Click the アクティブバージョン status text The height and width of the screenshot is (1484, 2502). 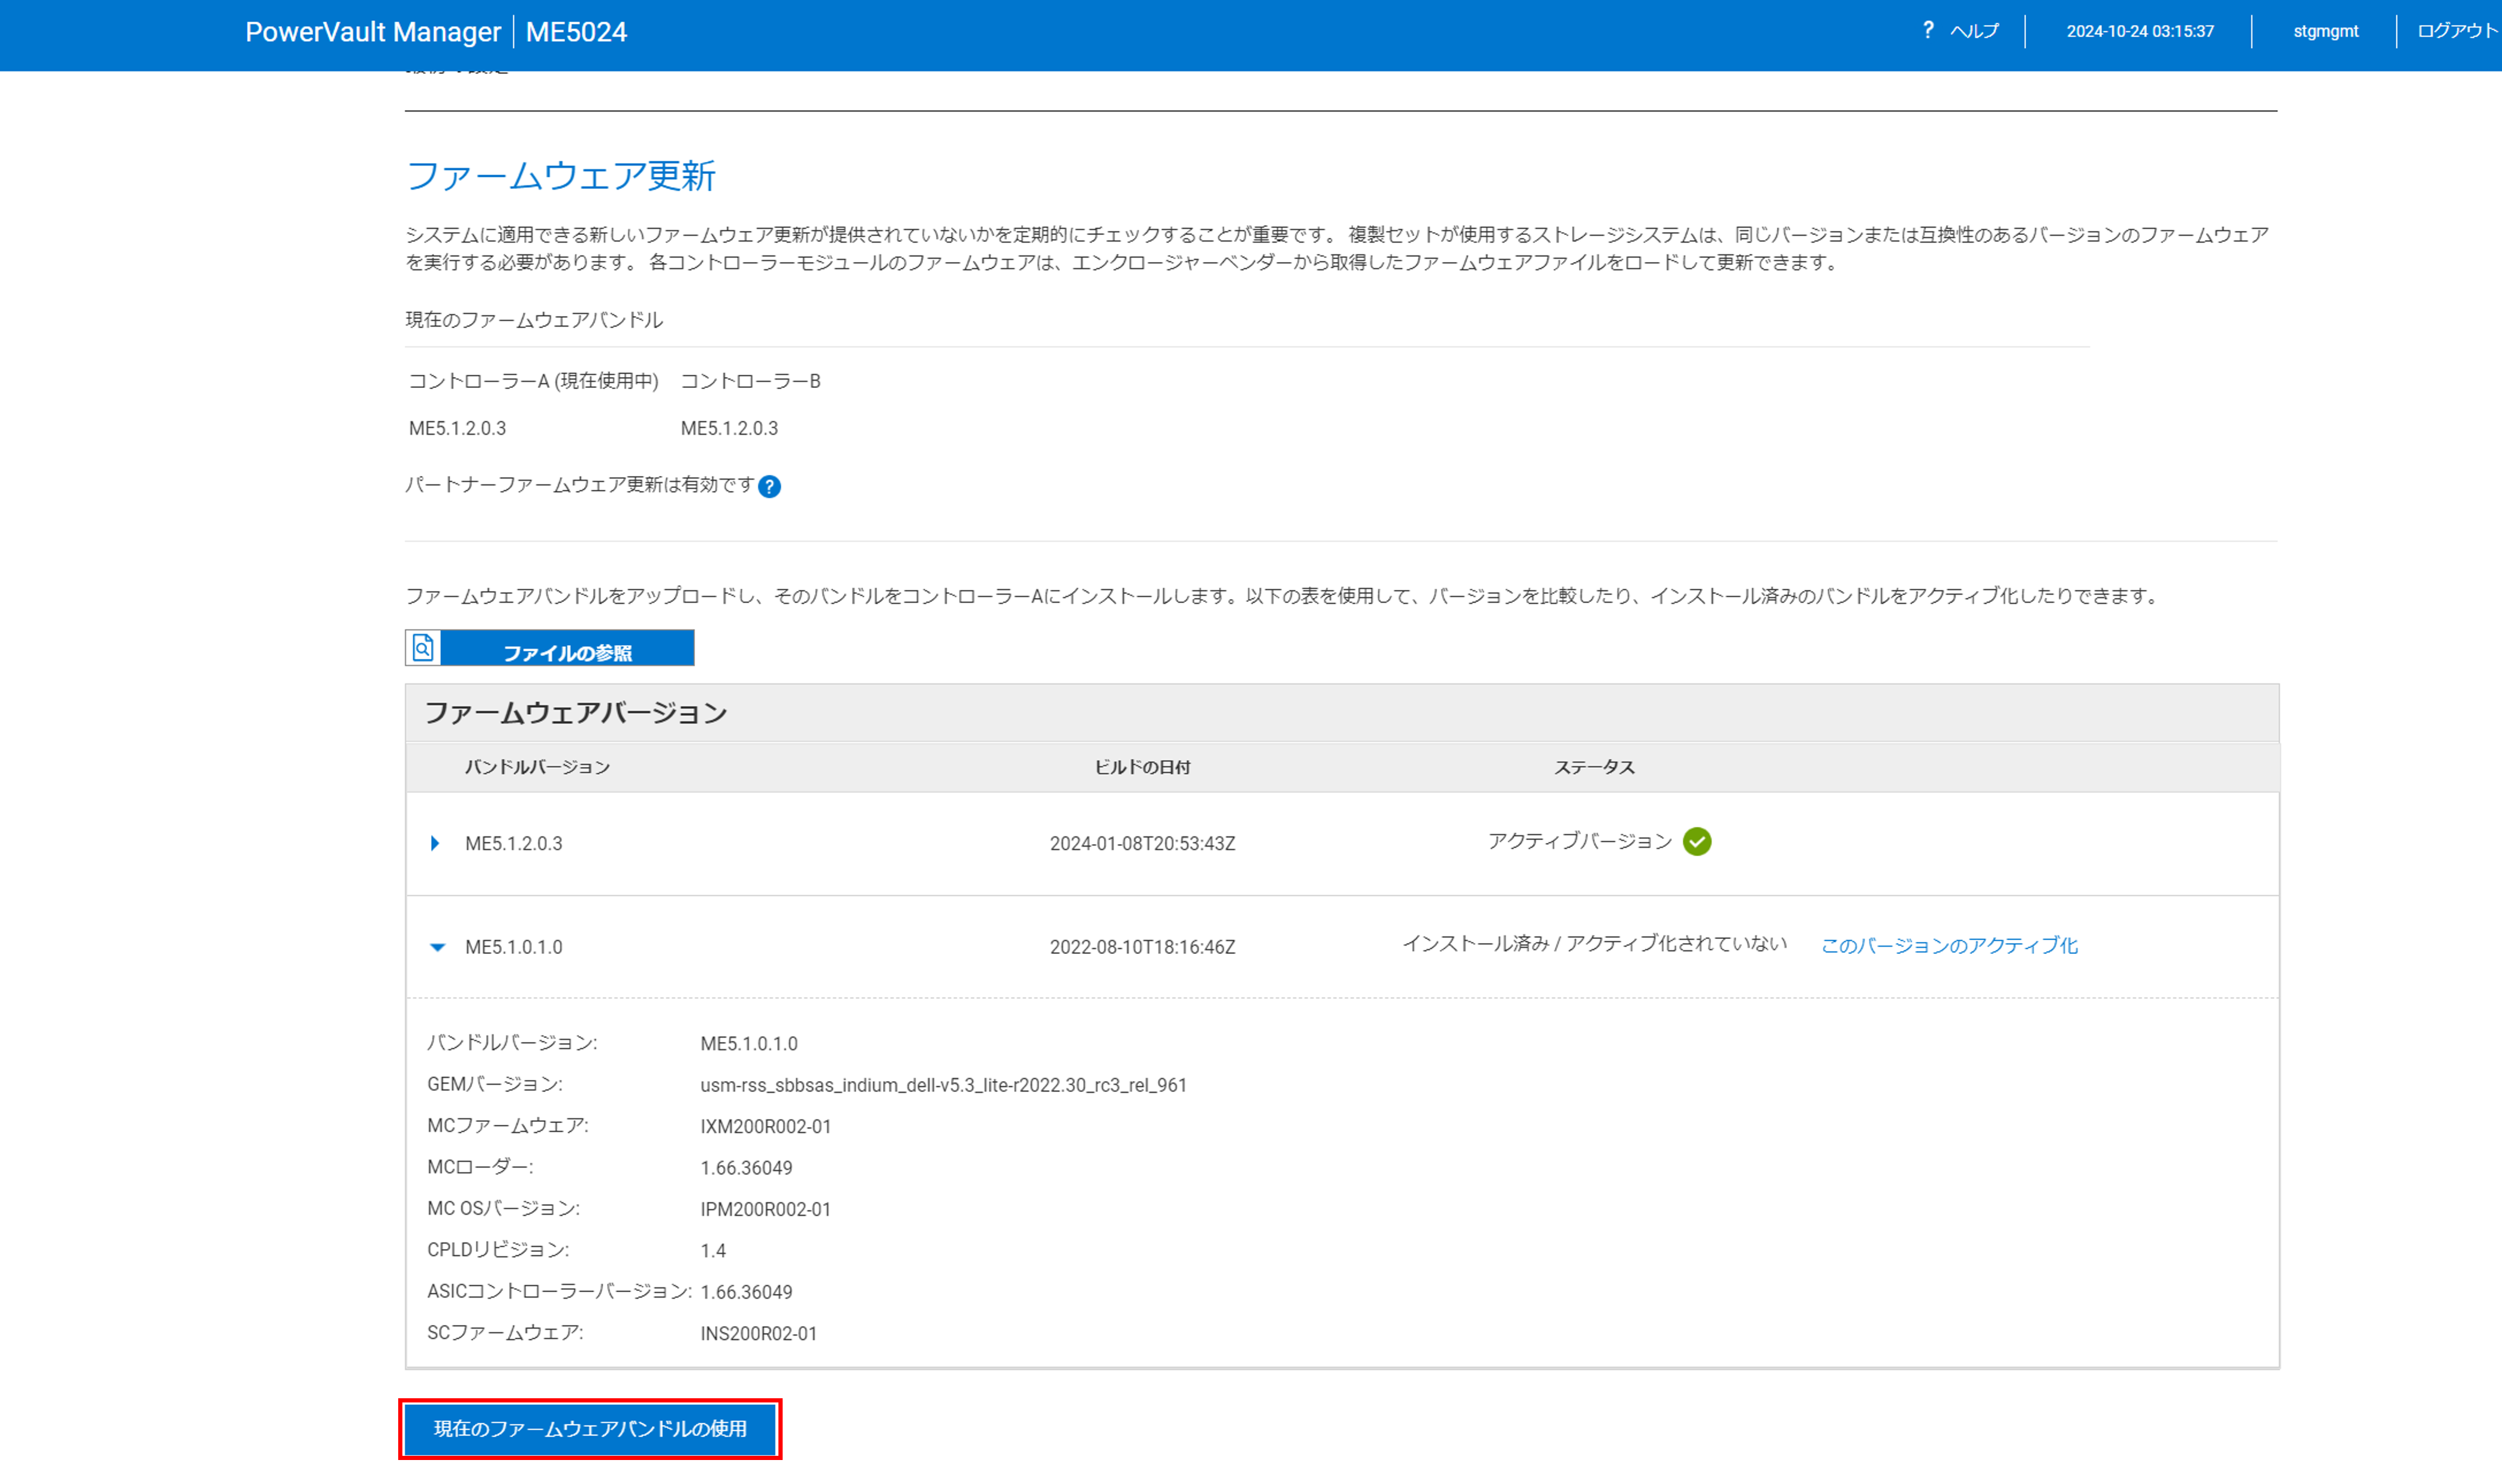[x=1579, y=841]
